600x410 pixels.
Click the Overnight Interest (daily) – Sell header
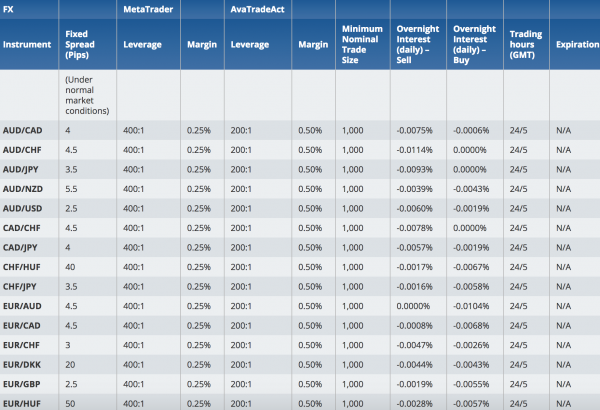click(x=417, y=44)
